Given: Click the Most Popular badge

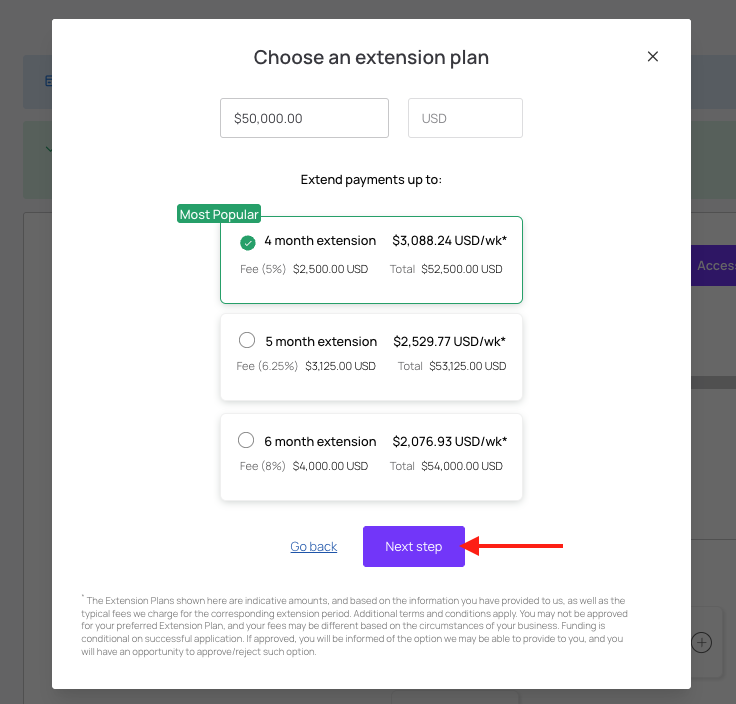Looking at the screenshot, I should pyautogui.click(x=219, y=214).
